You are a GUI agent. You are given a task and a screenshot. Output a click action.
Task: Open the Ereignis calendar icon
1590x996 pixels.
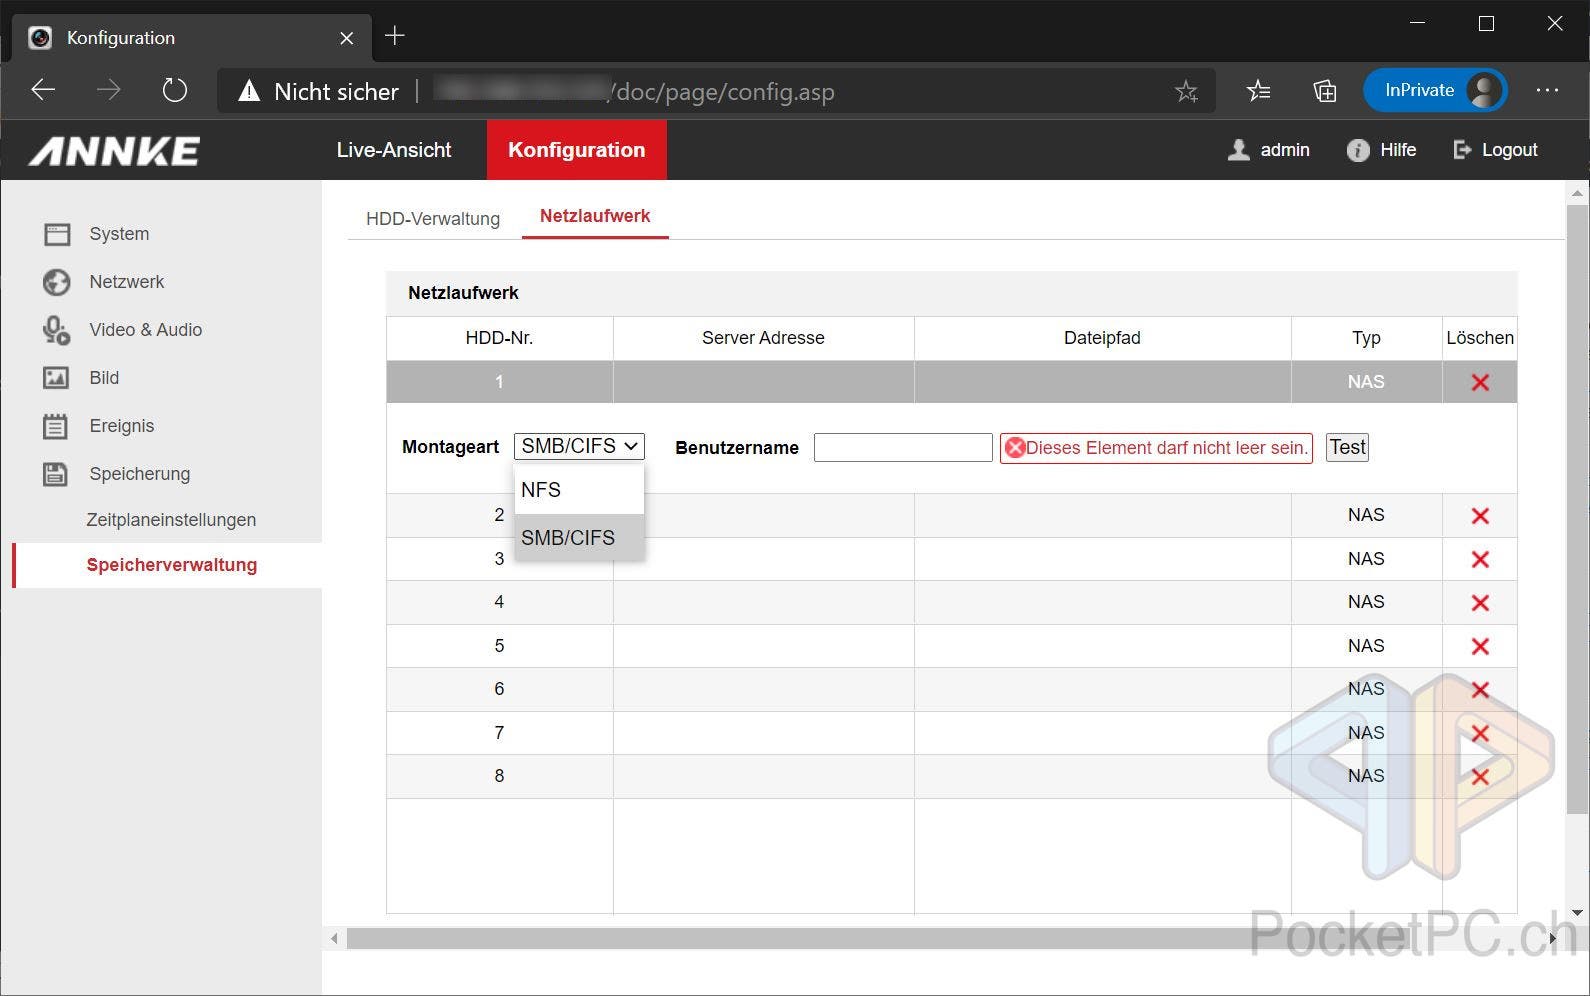(56, 426)
